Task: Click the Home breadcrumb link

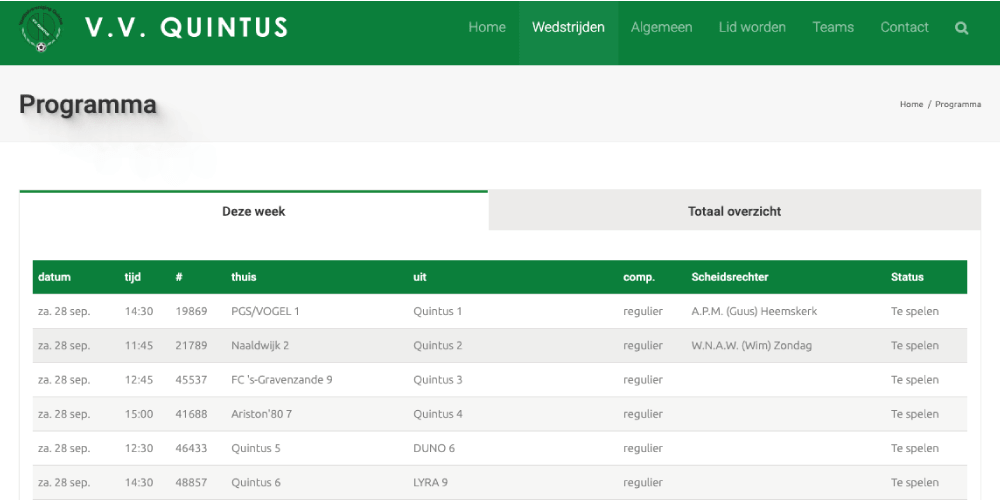Action: (x=911, y=104)
